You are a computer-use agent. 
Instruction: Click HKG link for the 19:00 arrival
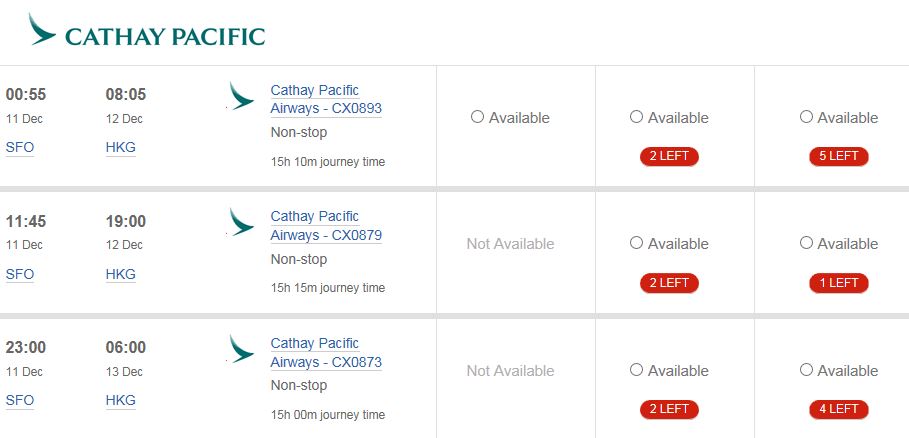(121, 274)
